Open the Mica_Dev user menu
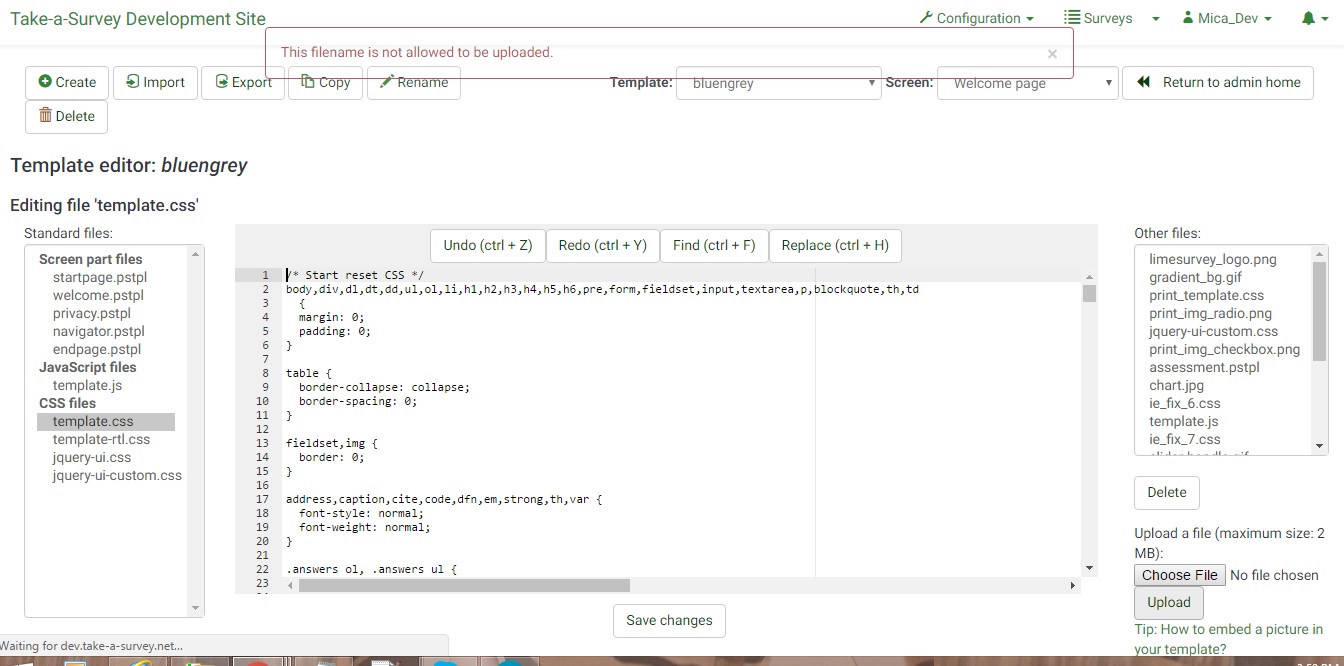The height and width of the screenshot is (666, 1344). 1227,18
